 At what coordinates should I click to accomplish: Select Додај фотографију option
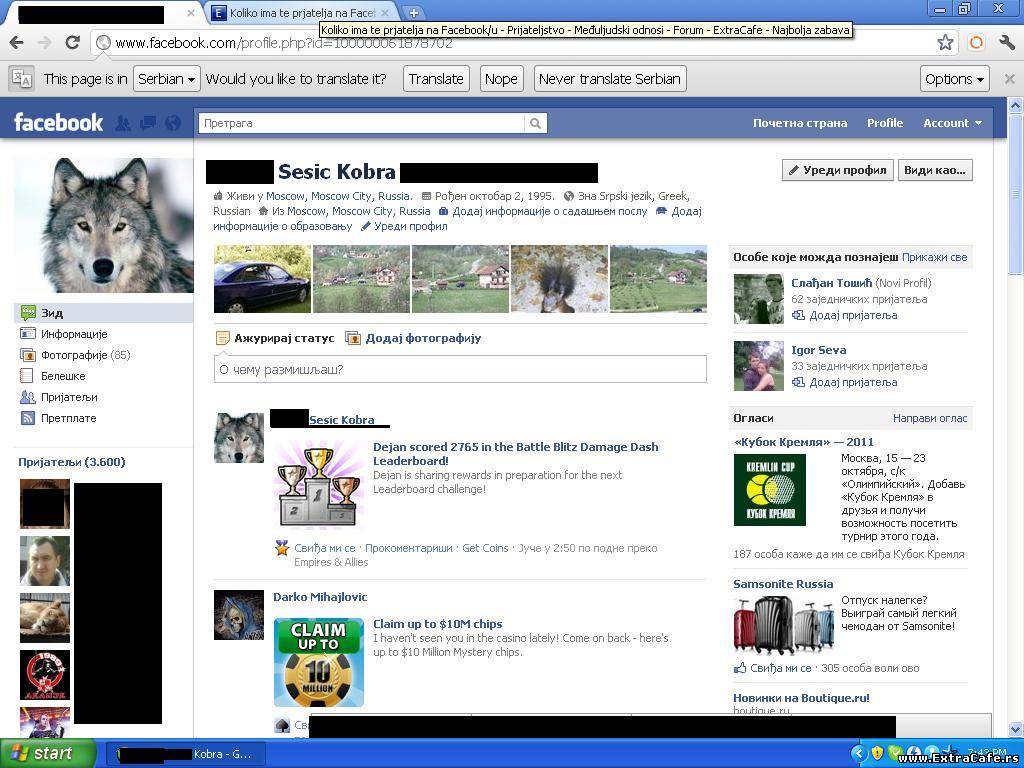[414, 338]
